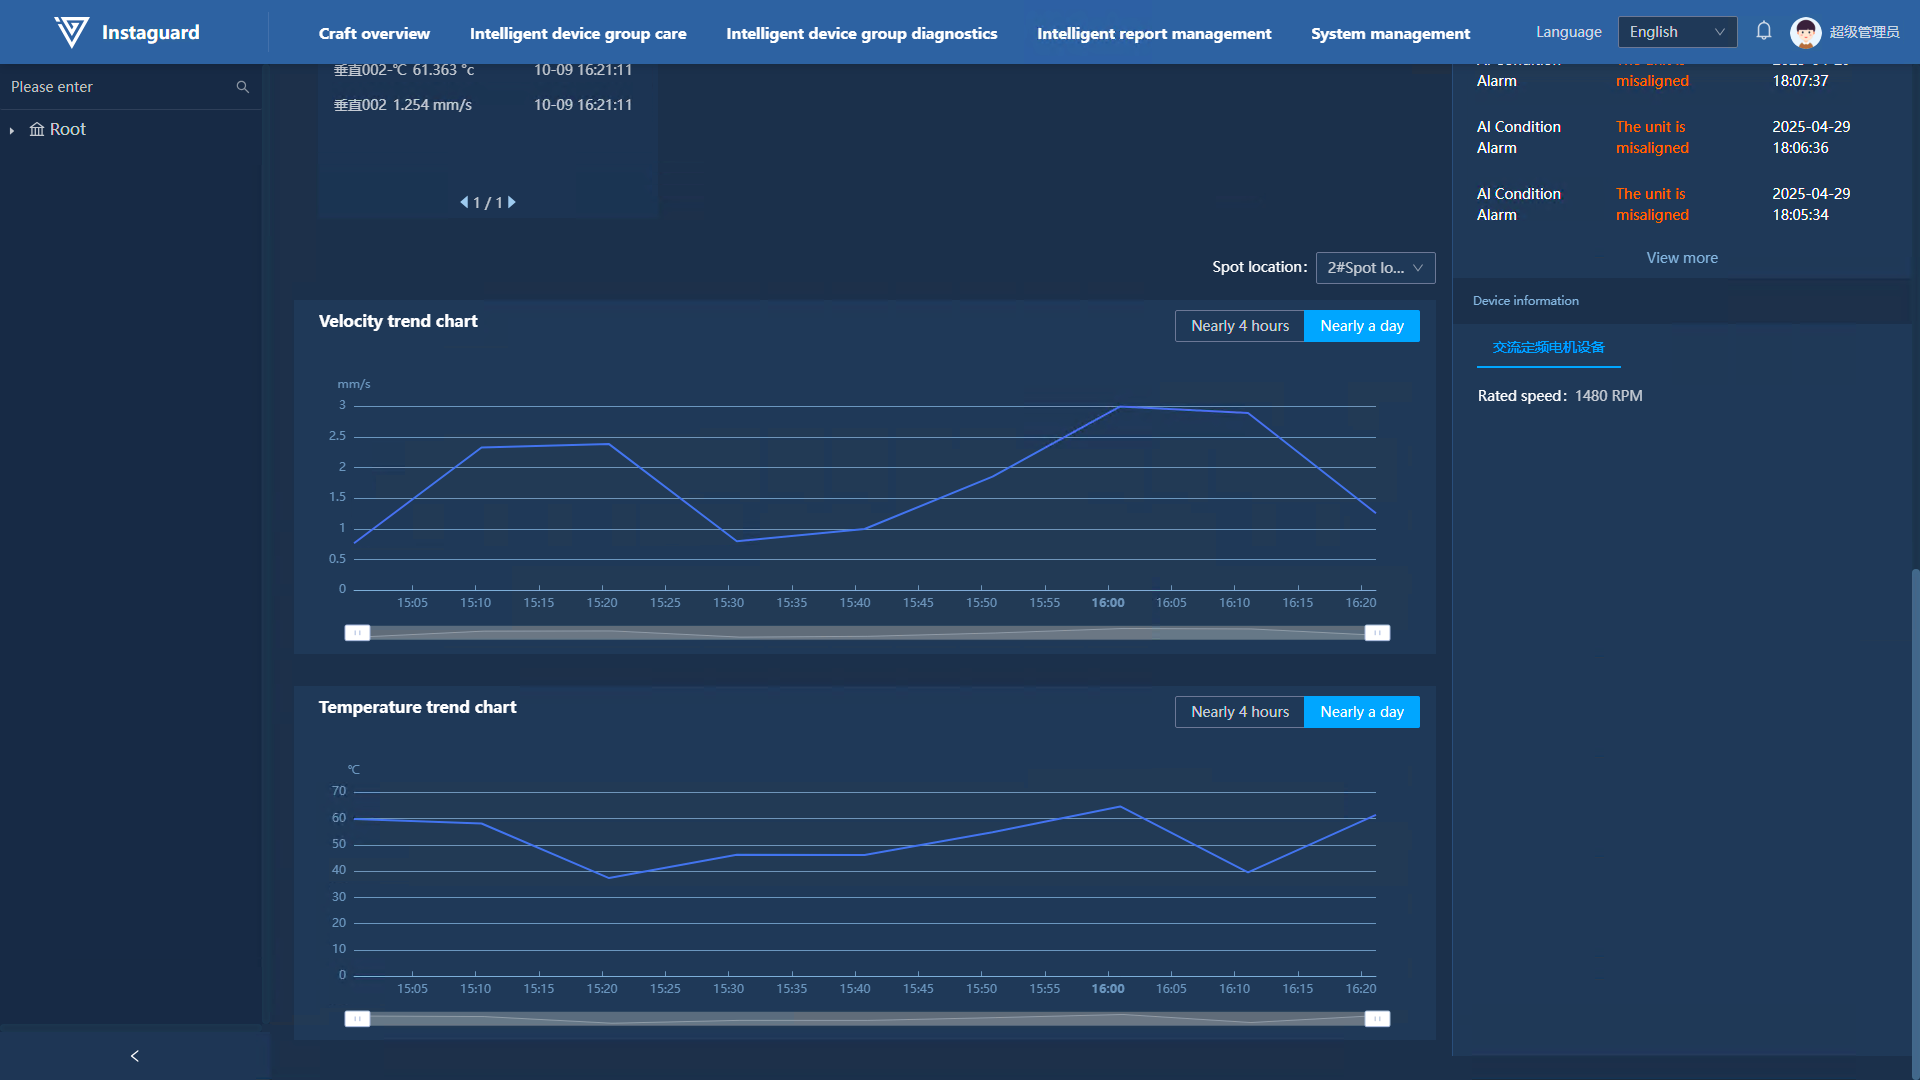Select Nearly a day for Velocity chart
Viewport: 1920px width, 1080px height.
(1361, 326)
